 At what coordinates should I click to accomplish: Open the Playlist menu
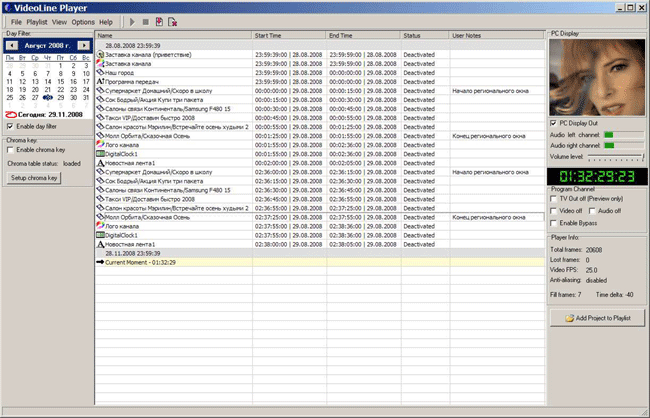[37, 22]
